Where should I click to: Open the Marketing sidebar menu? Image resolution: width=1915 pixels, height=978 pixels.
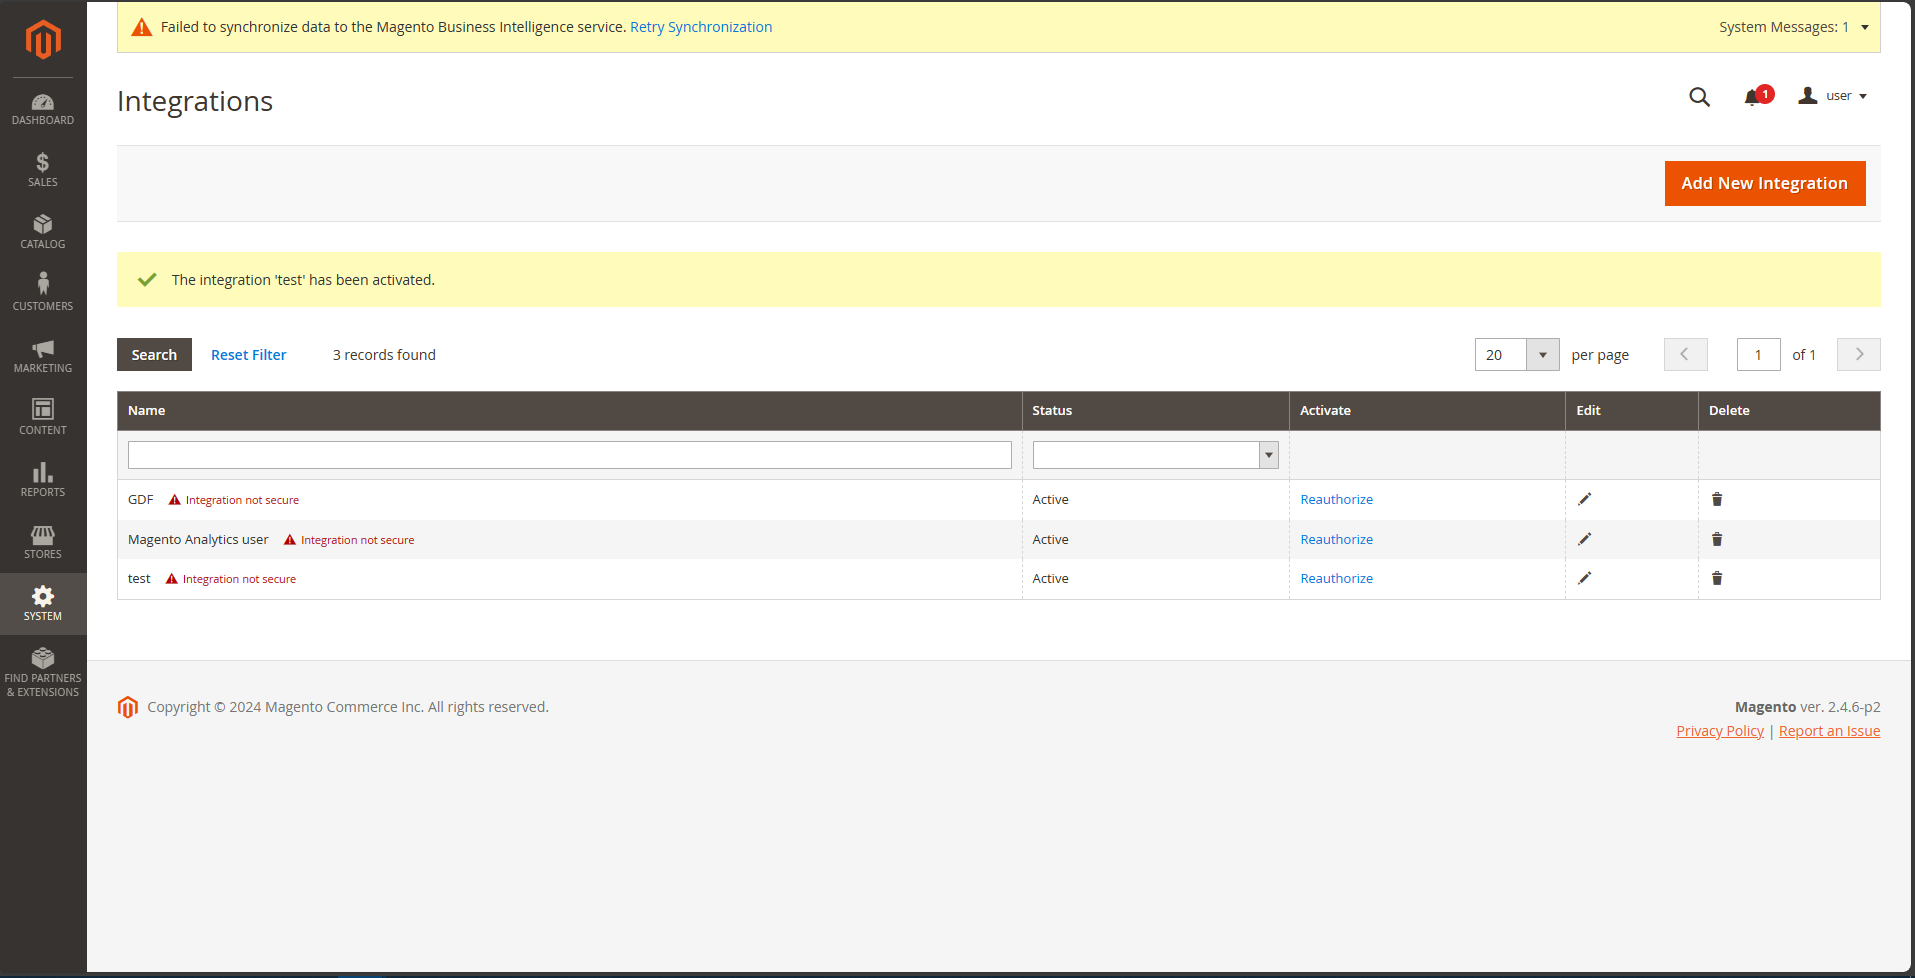point(43,355)
